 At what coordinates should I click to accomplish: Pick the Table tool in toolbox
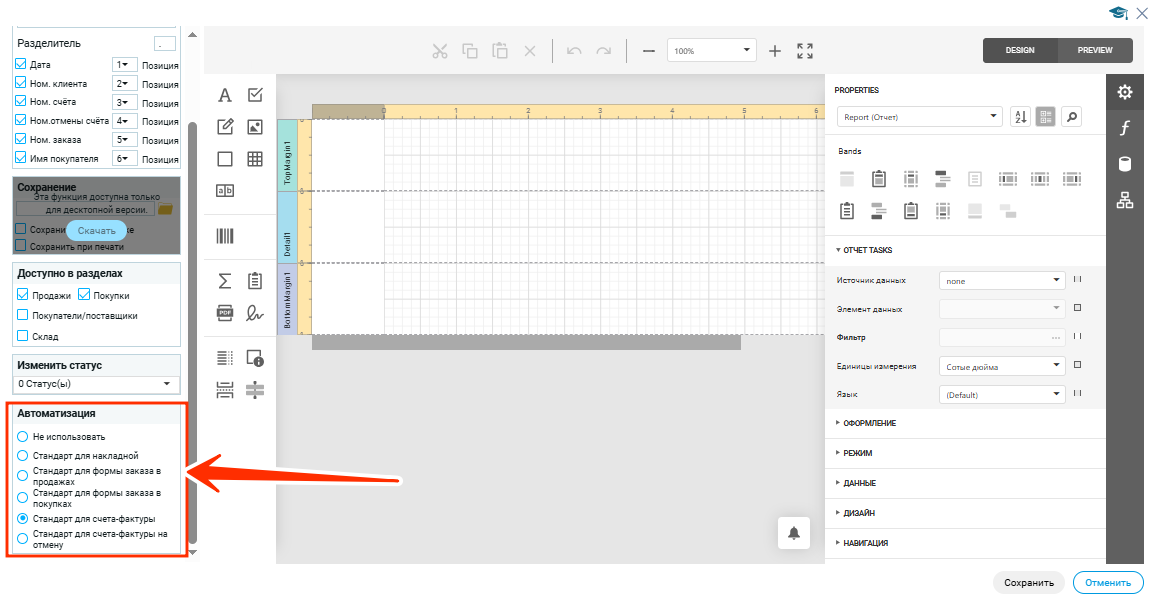[255, 159]
